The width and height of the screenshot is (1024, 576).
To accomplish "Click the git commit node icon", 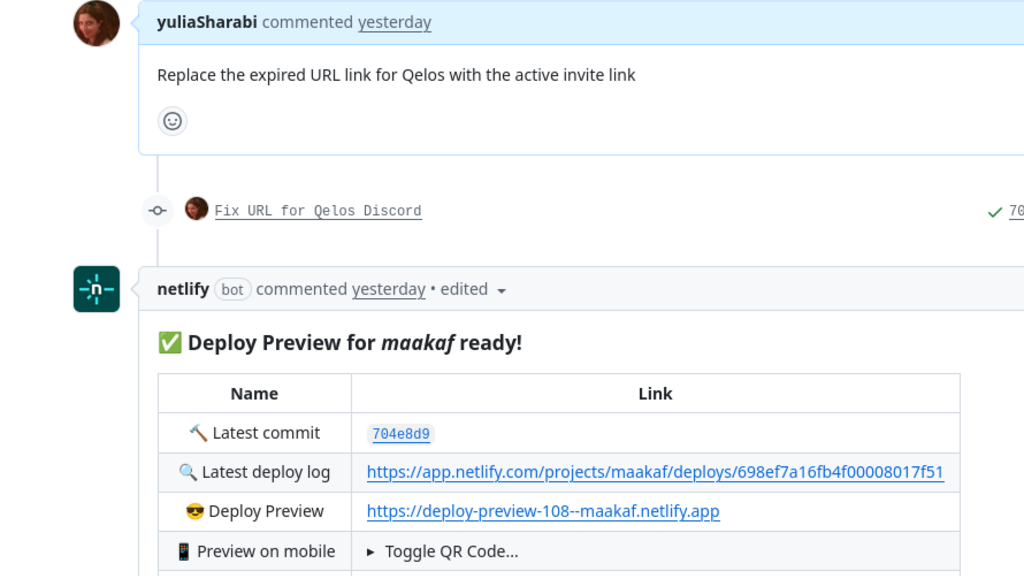I will point(157,211).
